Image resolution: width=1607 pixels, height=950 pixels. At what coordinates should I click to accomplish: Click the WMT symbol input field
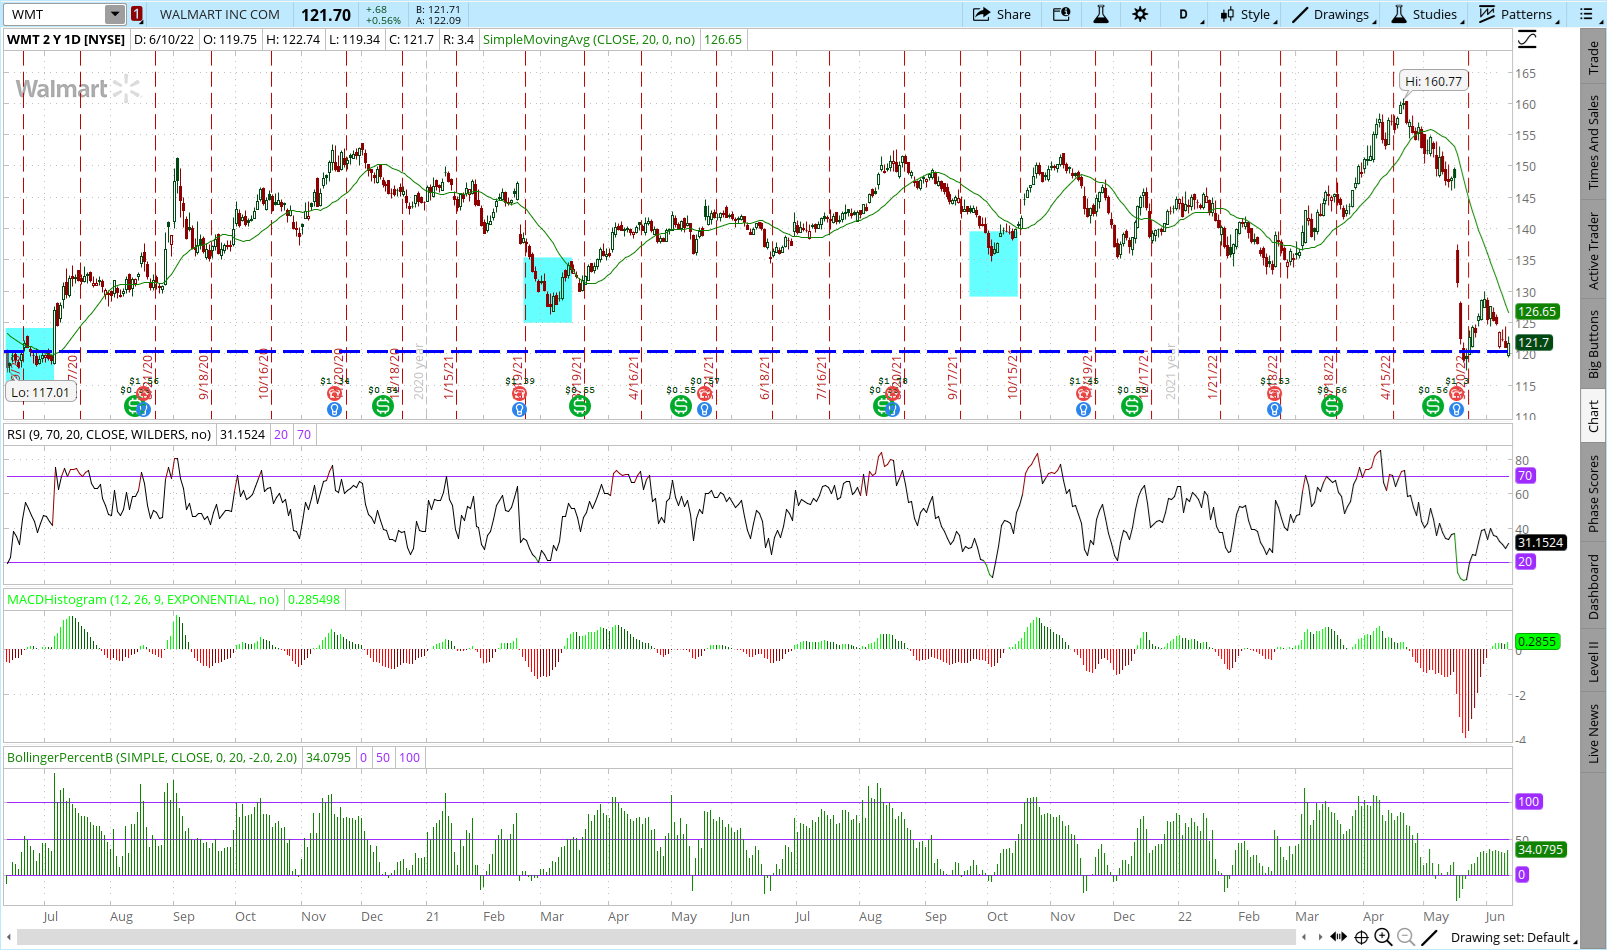(57, 14)
